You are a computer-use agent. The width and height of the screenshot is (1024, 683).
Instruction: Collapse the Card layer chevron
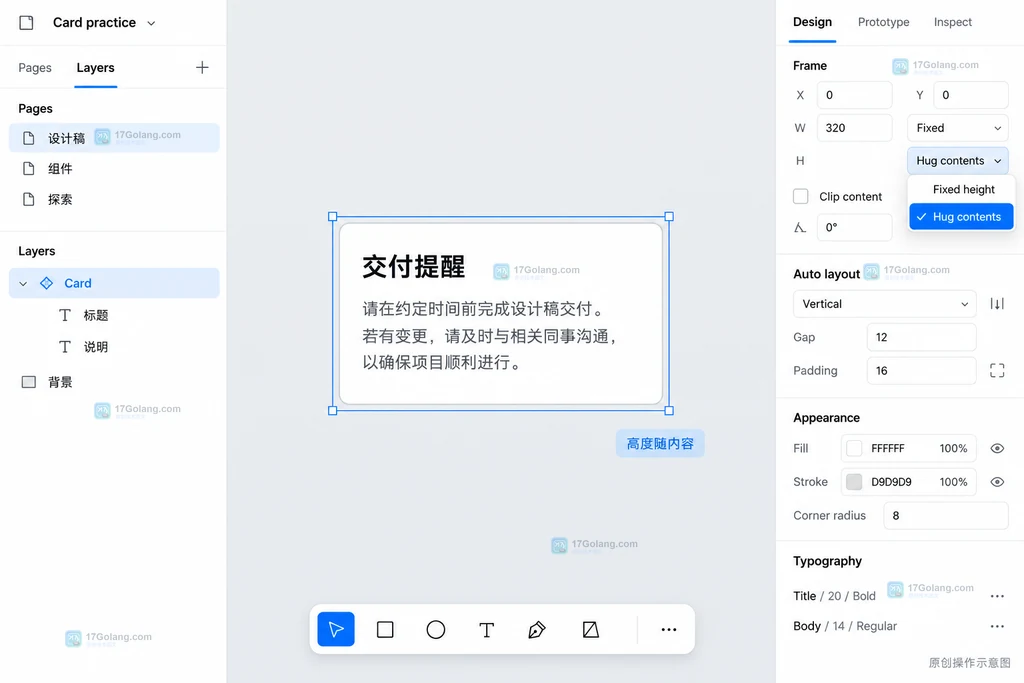pos(24,283)
